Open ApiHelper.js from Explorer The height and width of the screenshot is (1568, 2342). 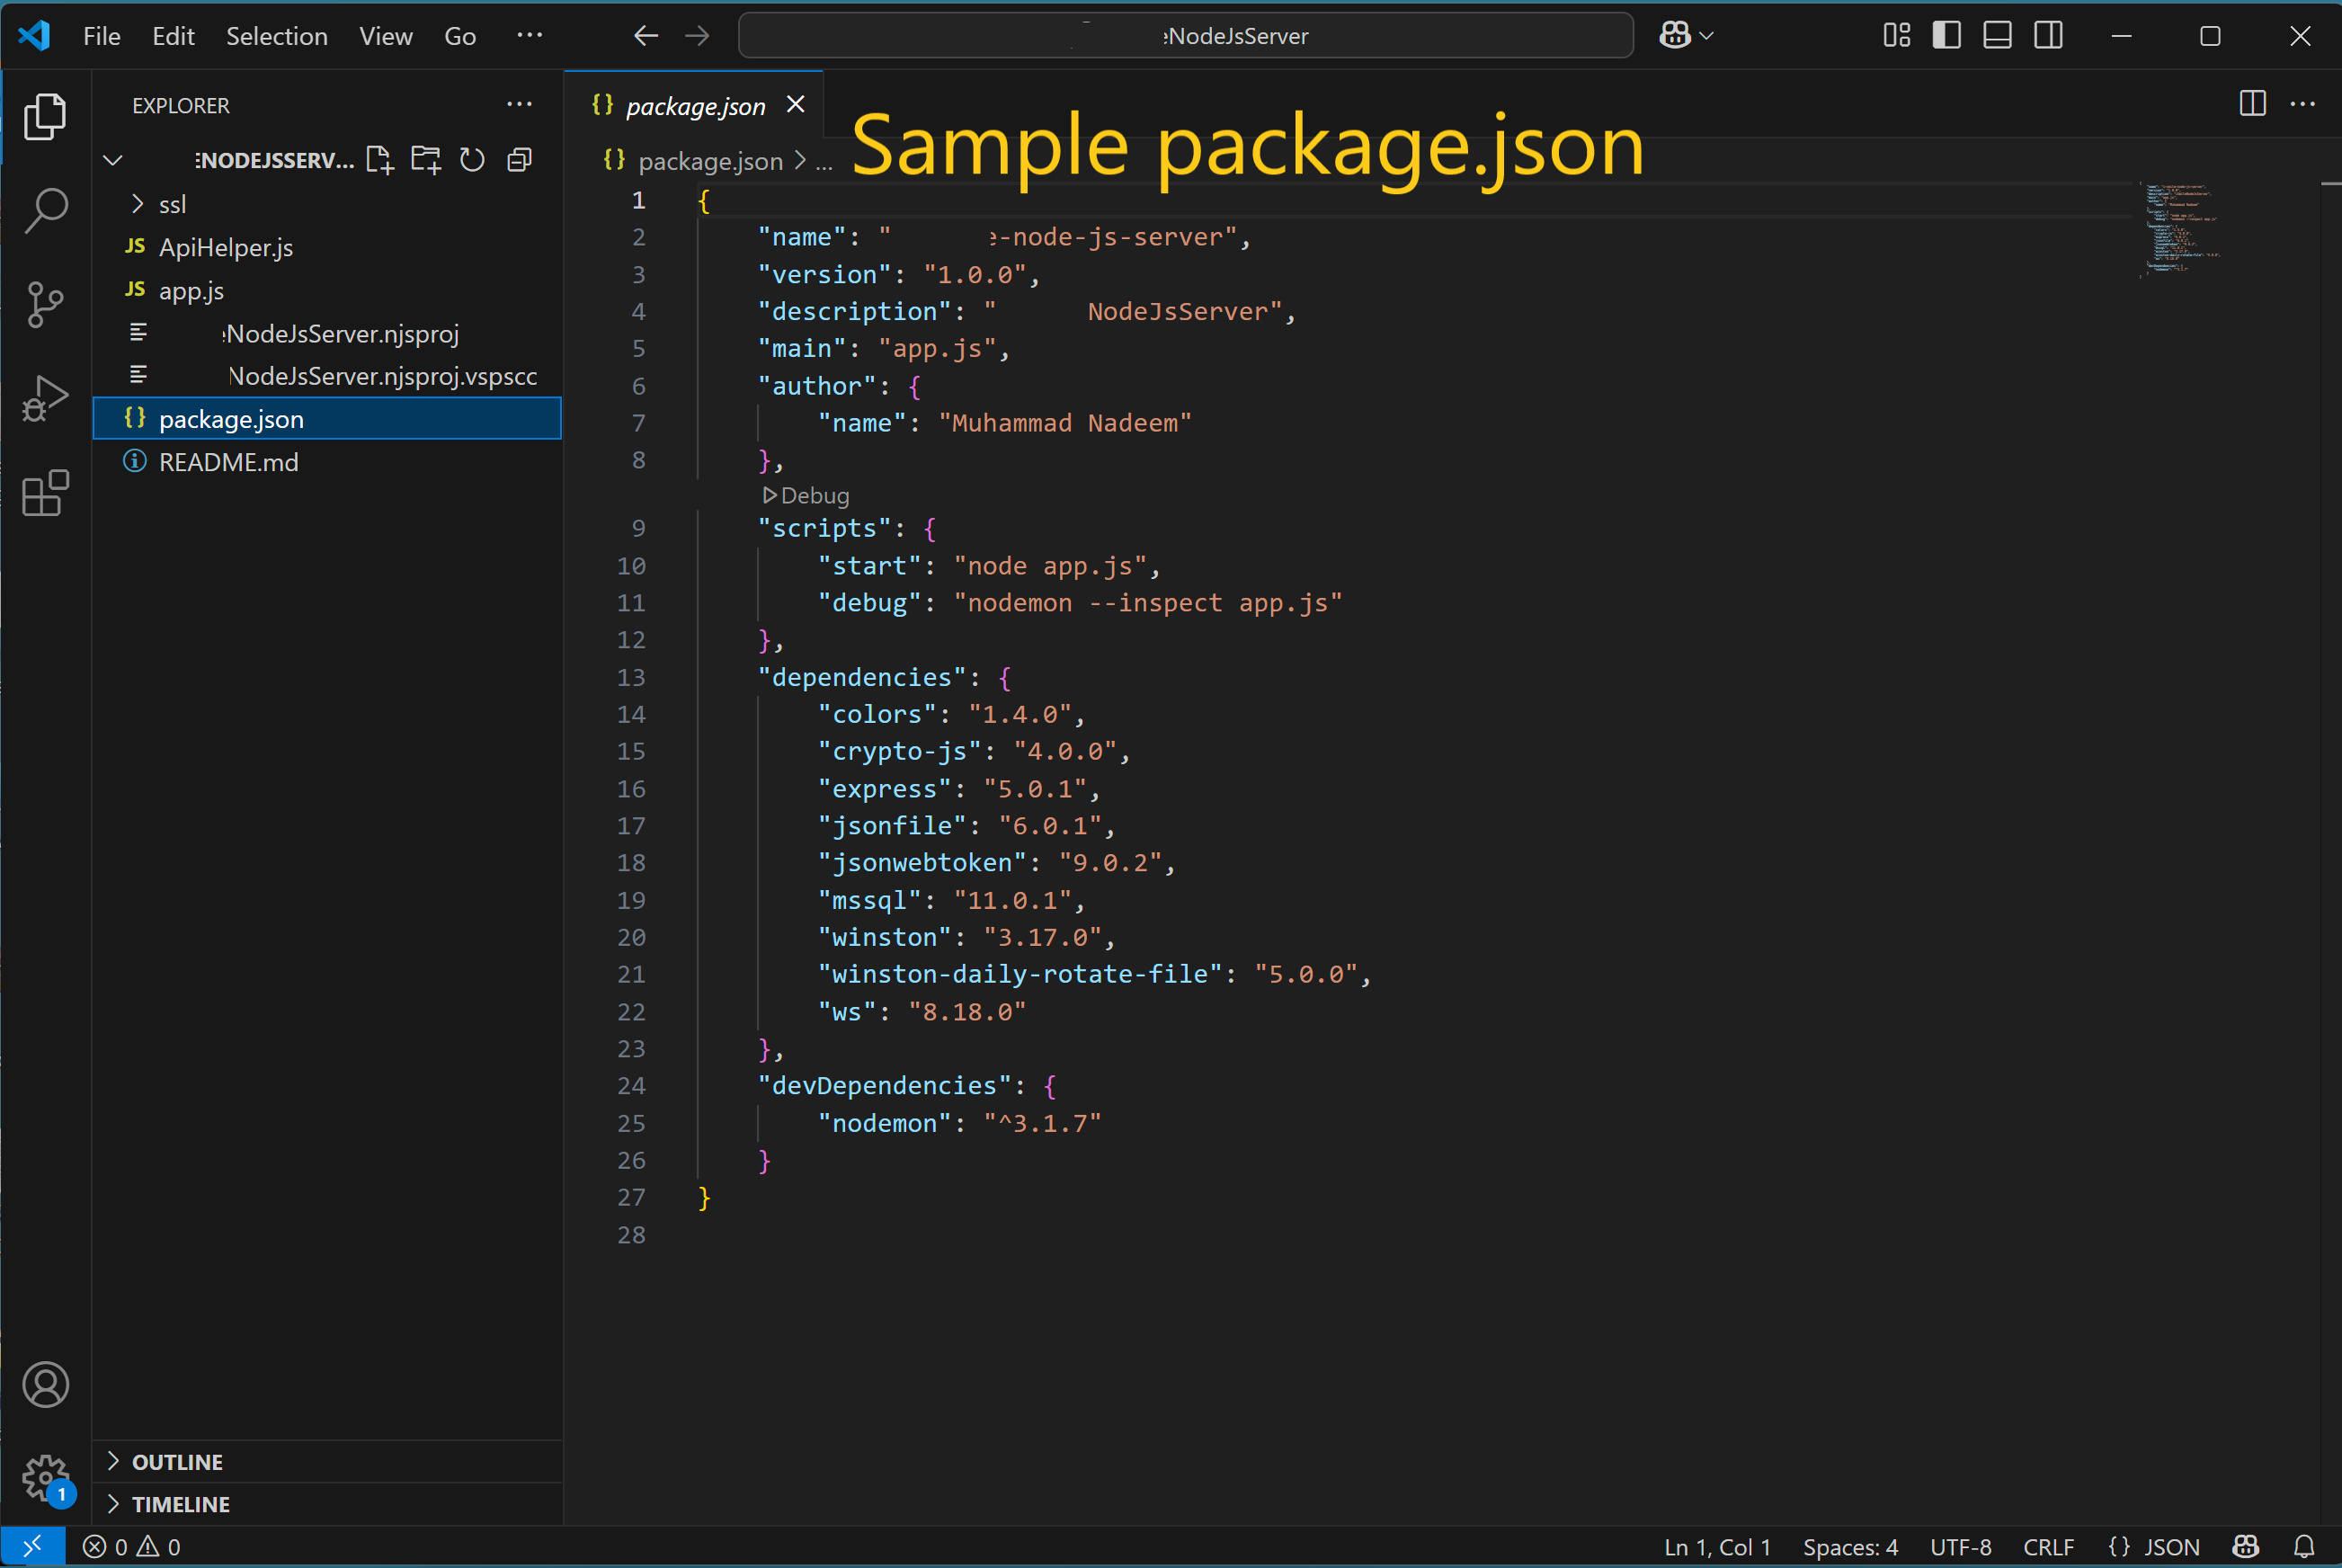tap(226, 247)
